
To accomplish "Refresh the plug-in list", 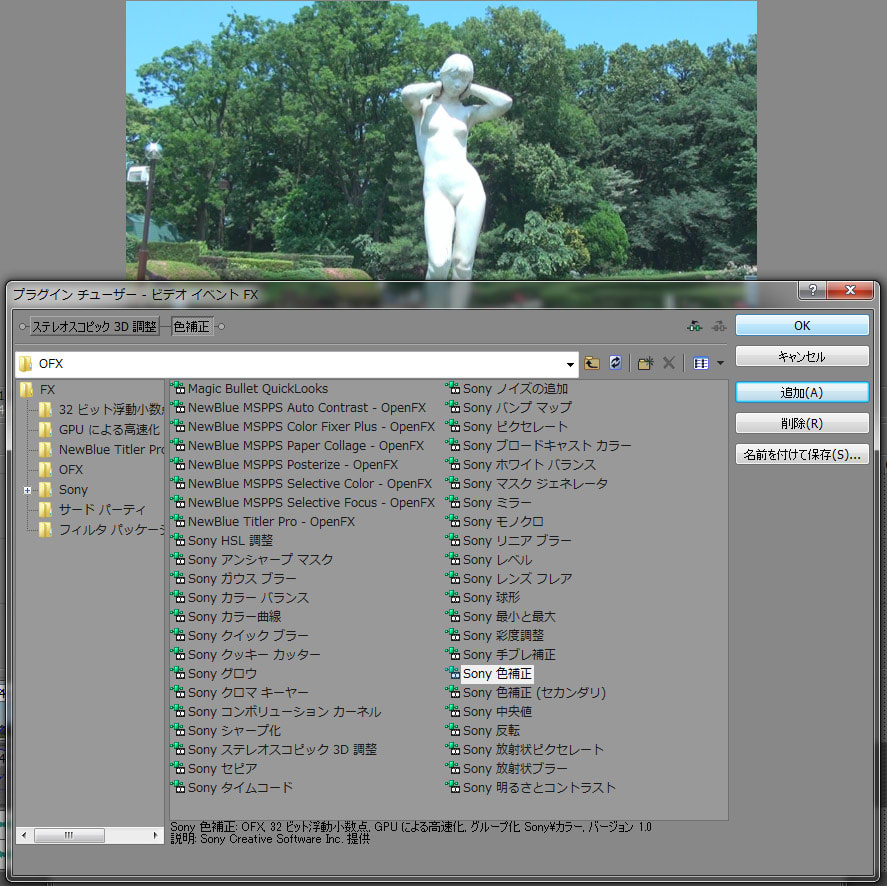I will 615,363.
